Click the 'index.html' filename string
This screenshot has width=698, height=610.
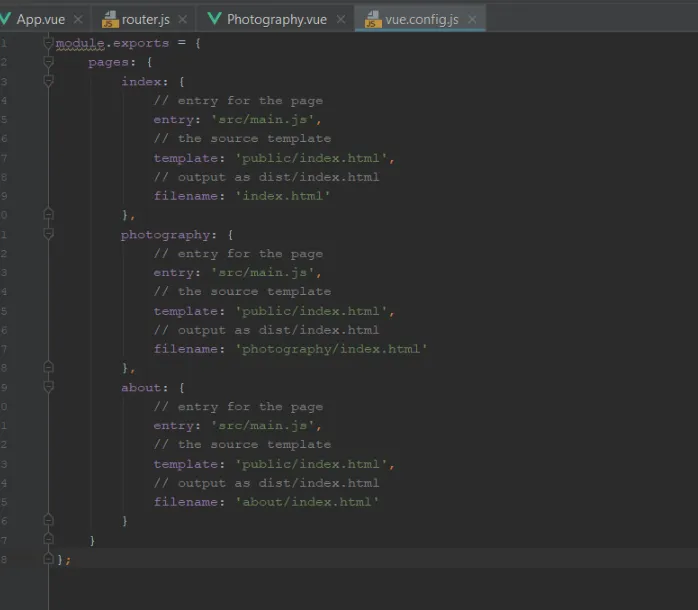point(282,196)
